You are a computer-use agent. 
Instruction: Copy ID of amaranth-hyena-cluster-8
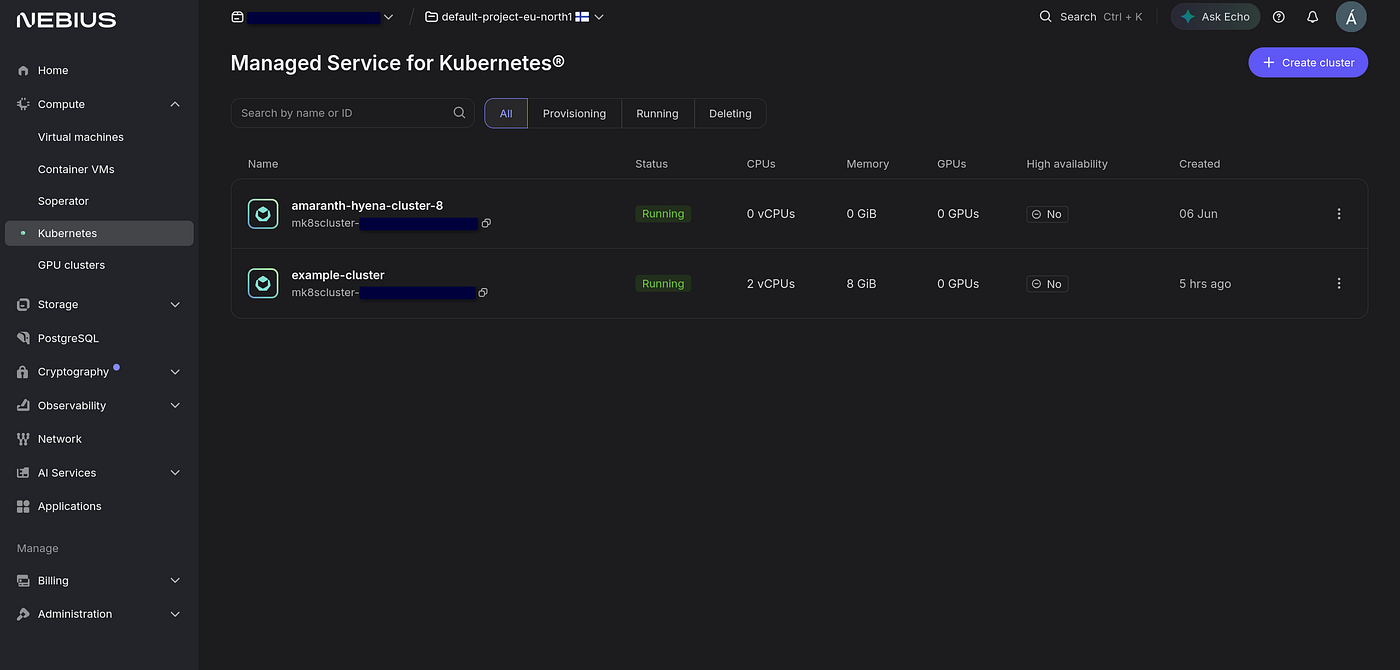tap(486, 223)
